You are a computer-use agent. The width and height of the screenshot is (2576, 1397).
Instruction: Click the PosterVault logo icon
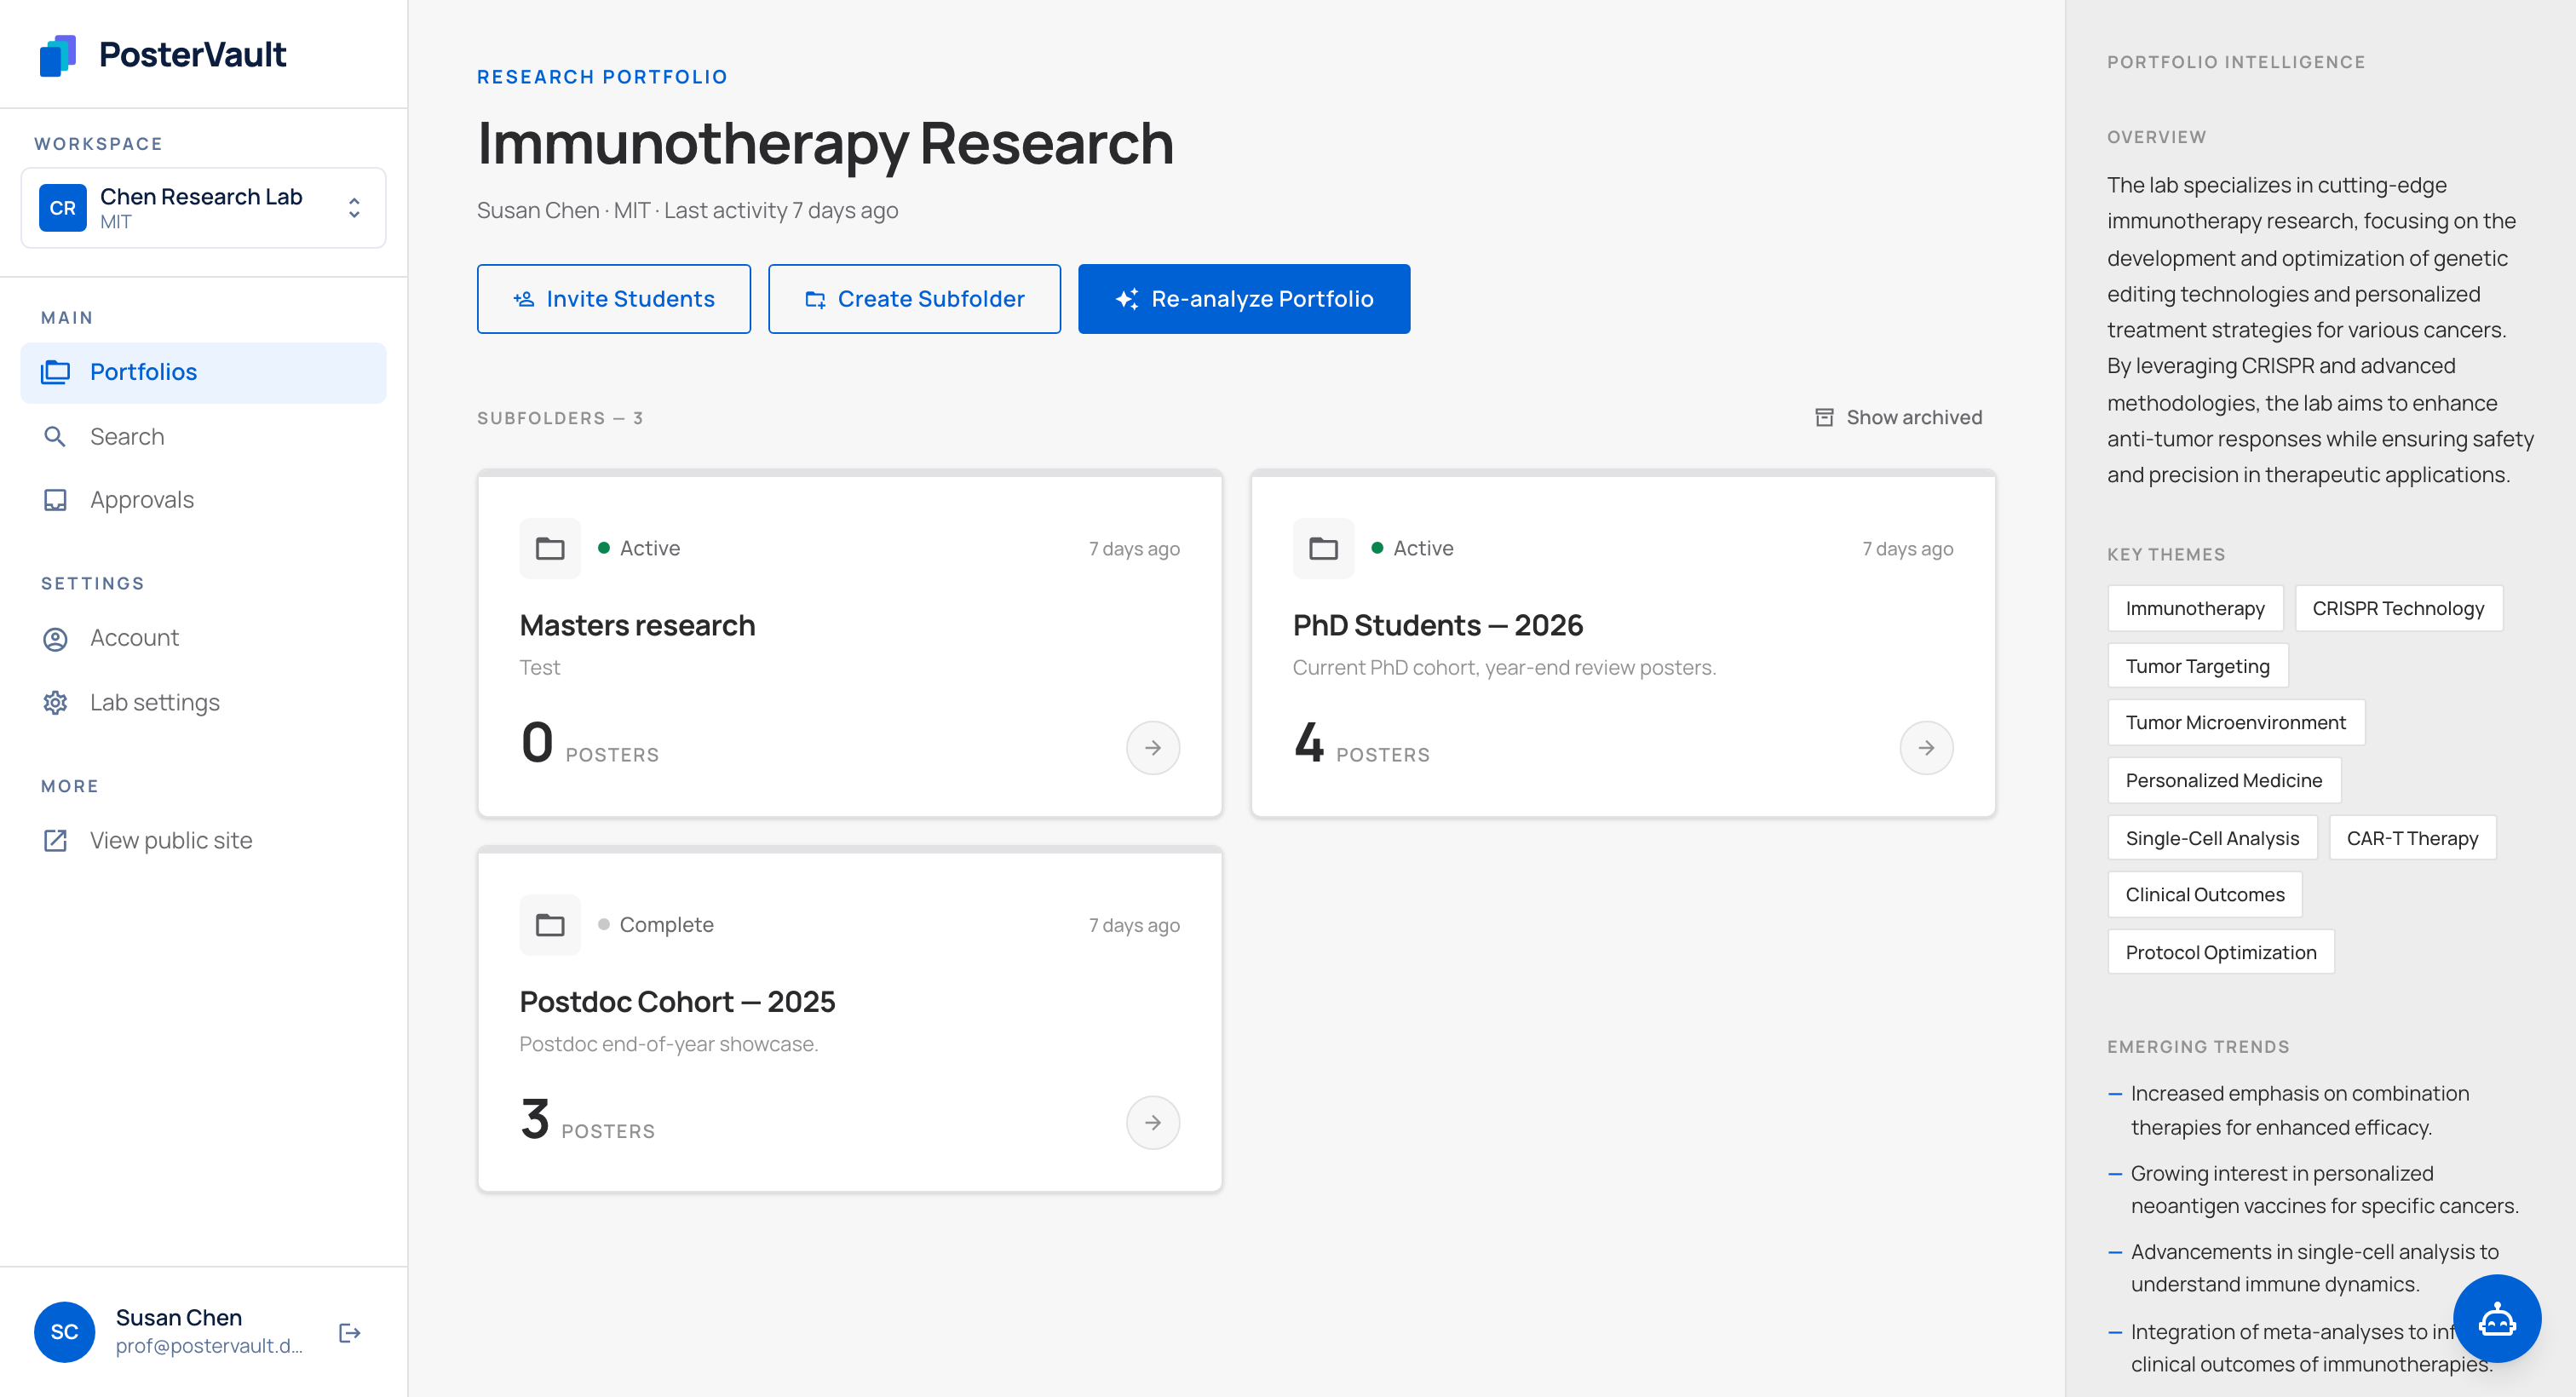[x=58, y=55]
